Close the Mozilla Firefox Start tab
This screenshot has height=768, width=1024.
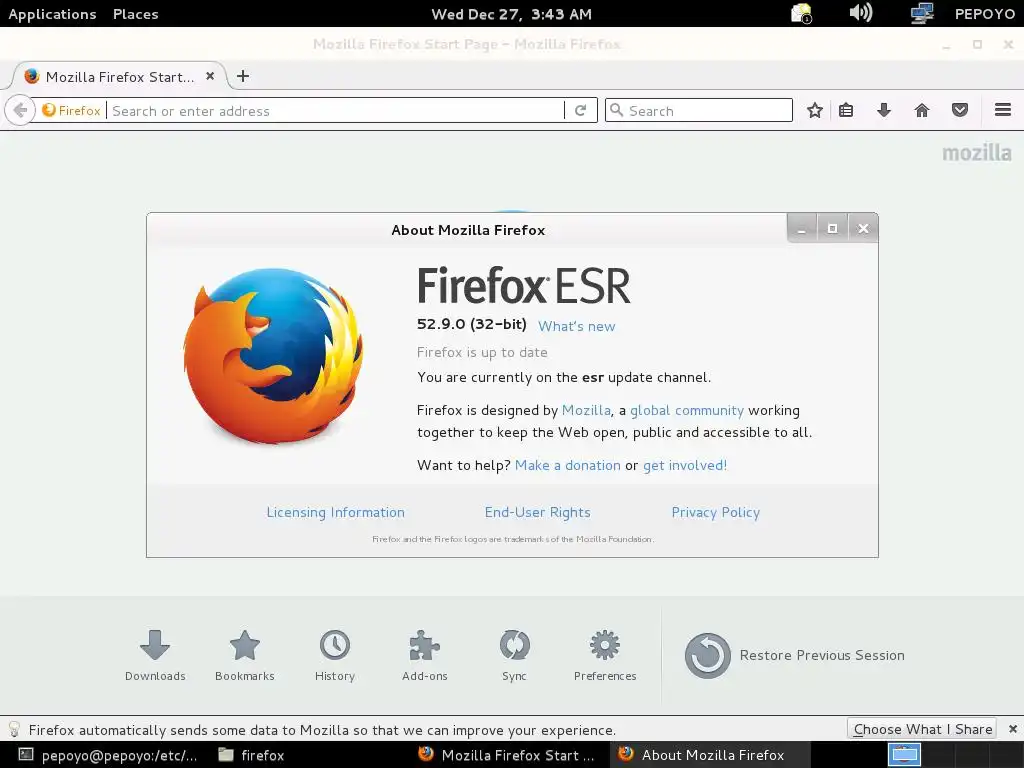[210, 76]
